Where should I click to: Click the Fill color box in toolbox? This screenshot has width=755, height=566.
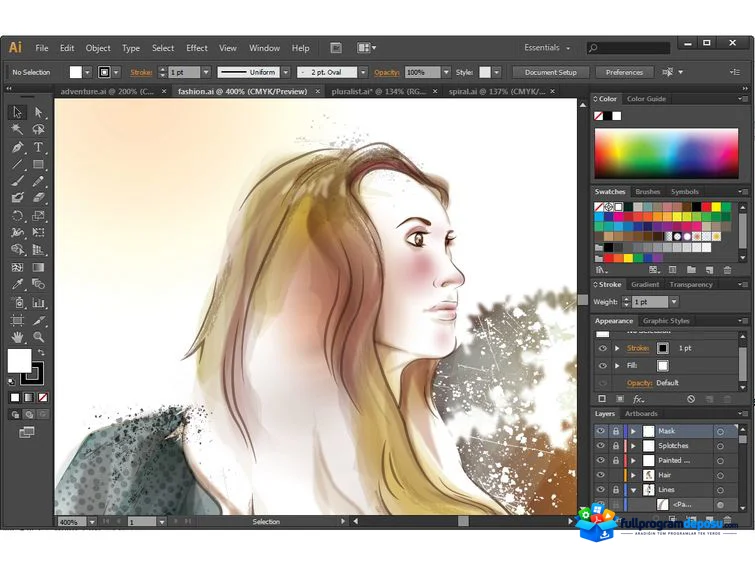click(x=19, y=360)
